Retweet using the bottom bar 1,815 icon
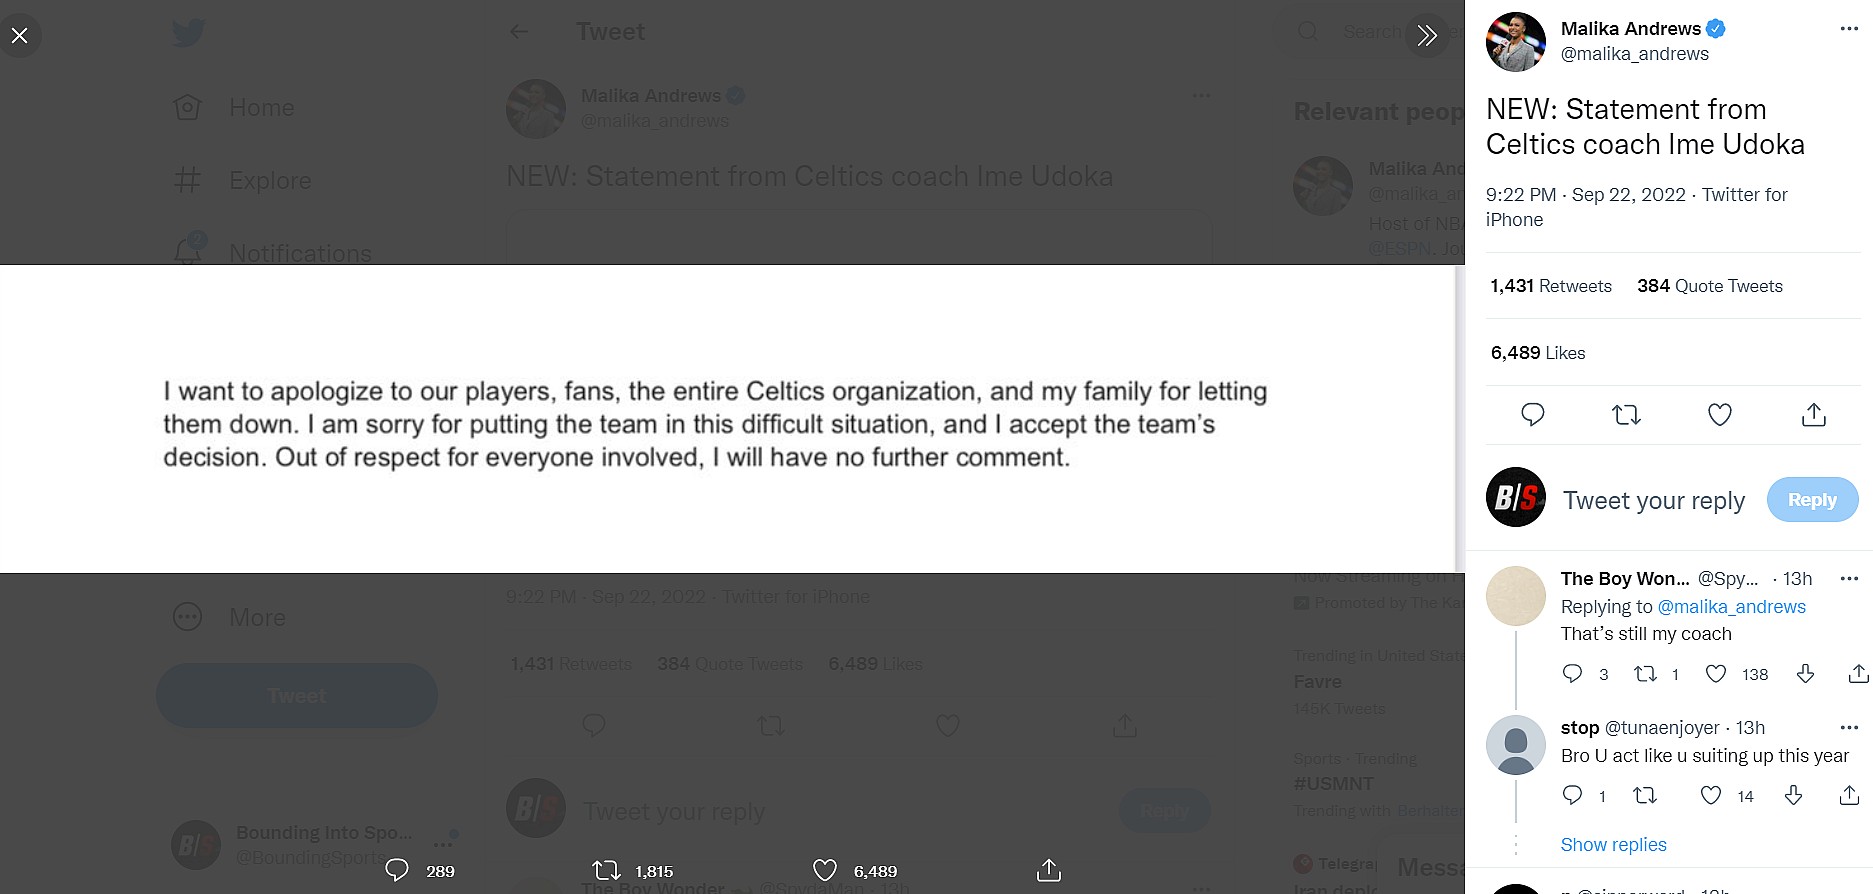The height and width of the screenshot is (894, 1873). click(607, 871)
